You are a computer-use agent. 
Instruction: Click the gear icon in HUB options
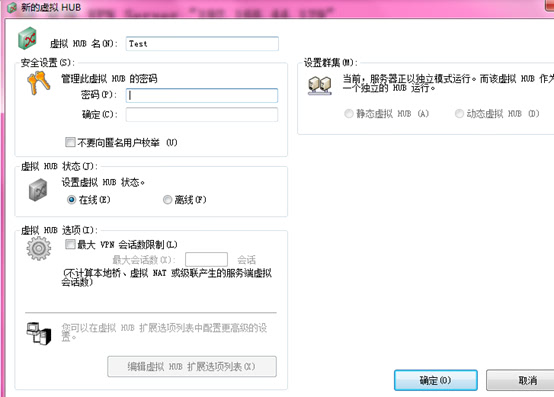click(x=39, y=249)
